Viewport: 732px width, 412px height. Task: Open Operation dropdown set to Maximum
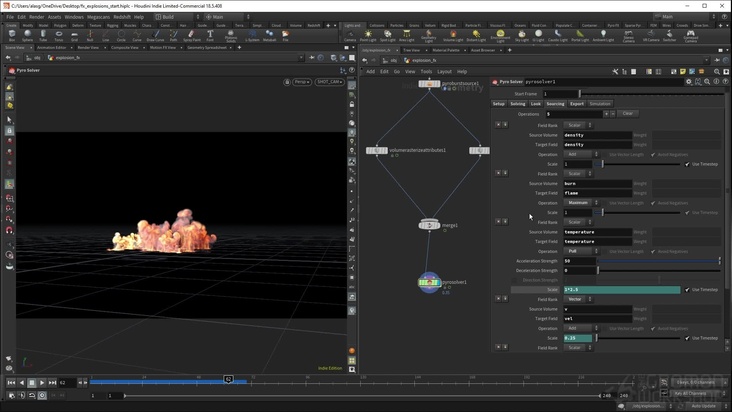(581, 203)
